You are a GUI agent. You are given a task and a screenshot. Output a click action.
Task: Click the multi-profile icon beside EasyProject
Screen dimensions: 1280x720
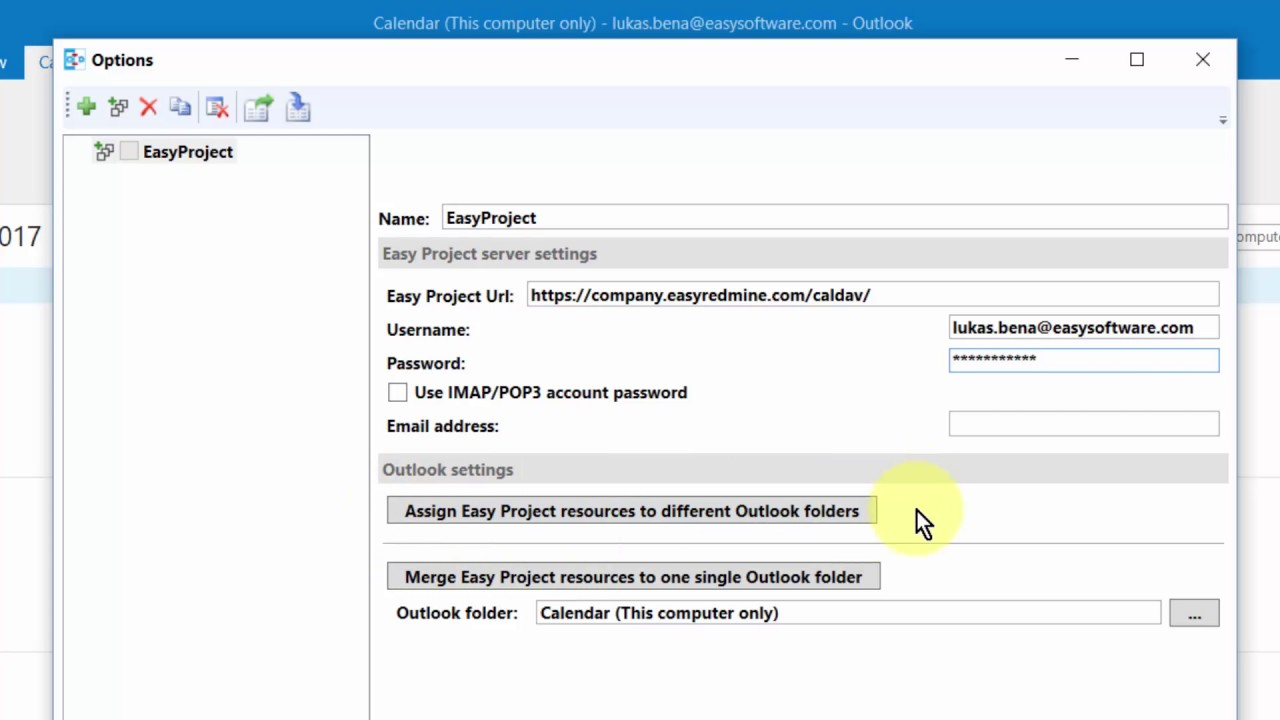pos(104,152)
